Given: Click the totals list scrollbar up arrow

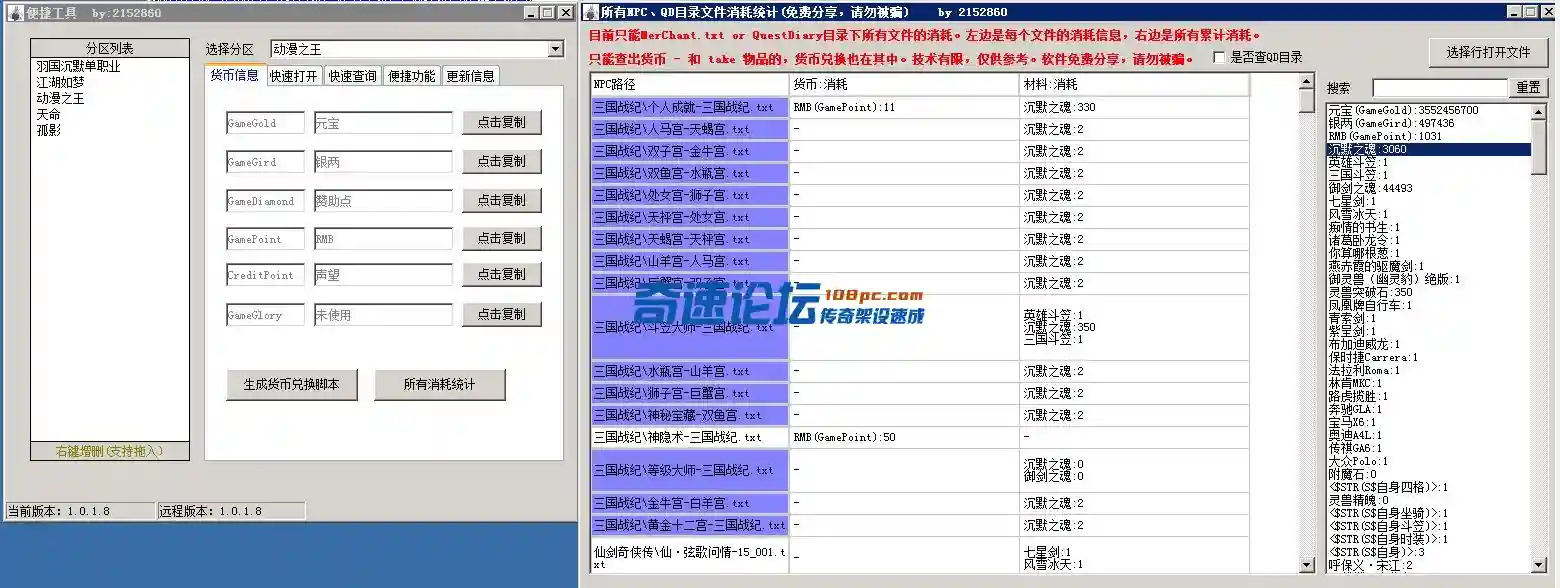Looking at the screenshot, I should [1539, 112].
